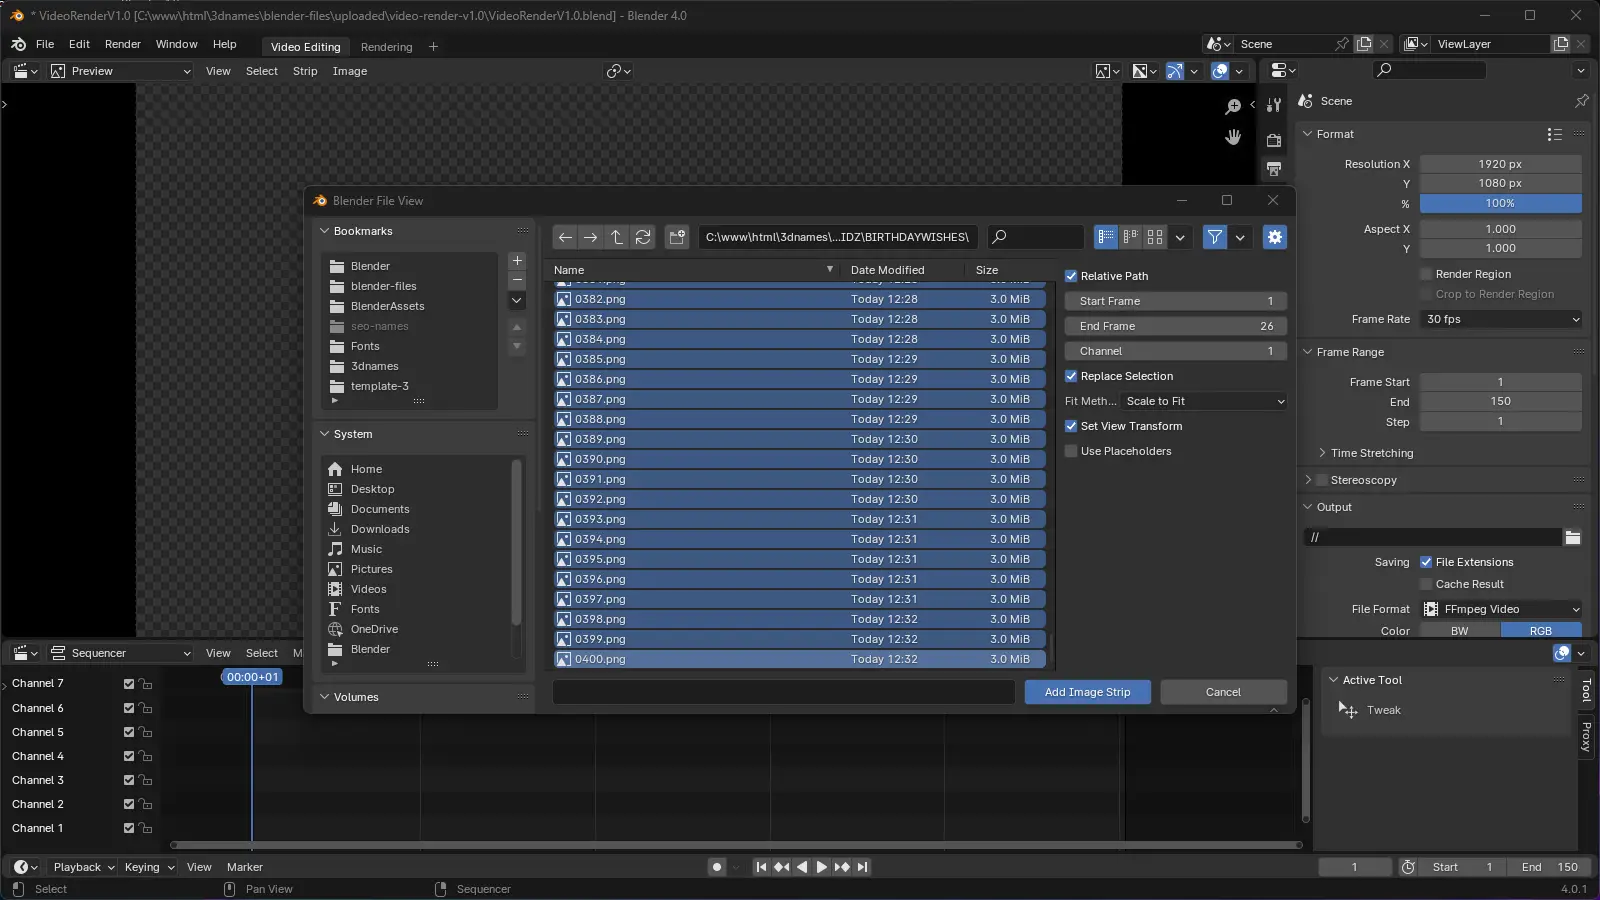
Task: Play animation in reverse
Action: click(x=801, y=867)
